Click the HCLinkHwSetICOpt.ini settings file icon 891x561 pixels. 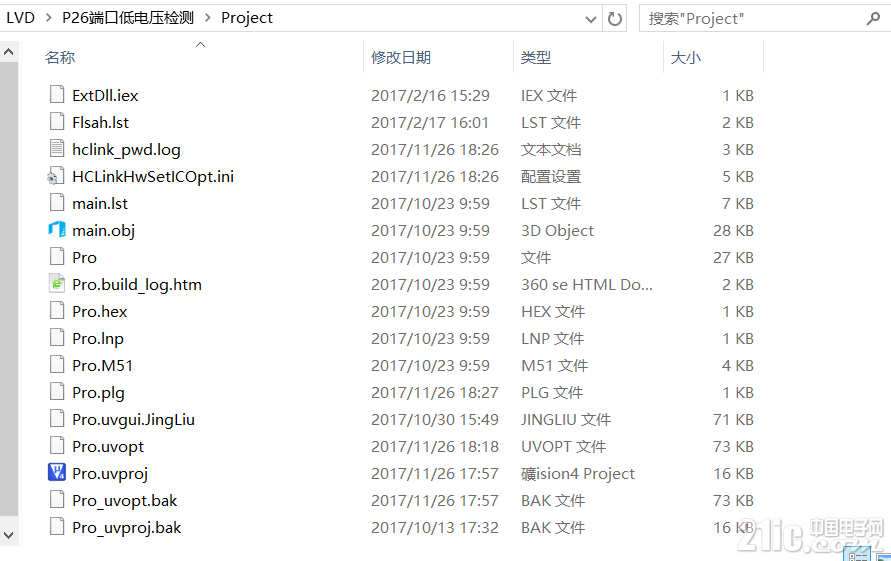tap(56, 176)
